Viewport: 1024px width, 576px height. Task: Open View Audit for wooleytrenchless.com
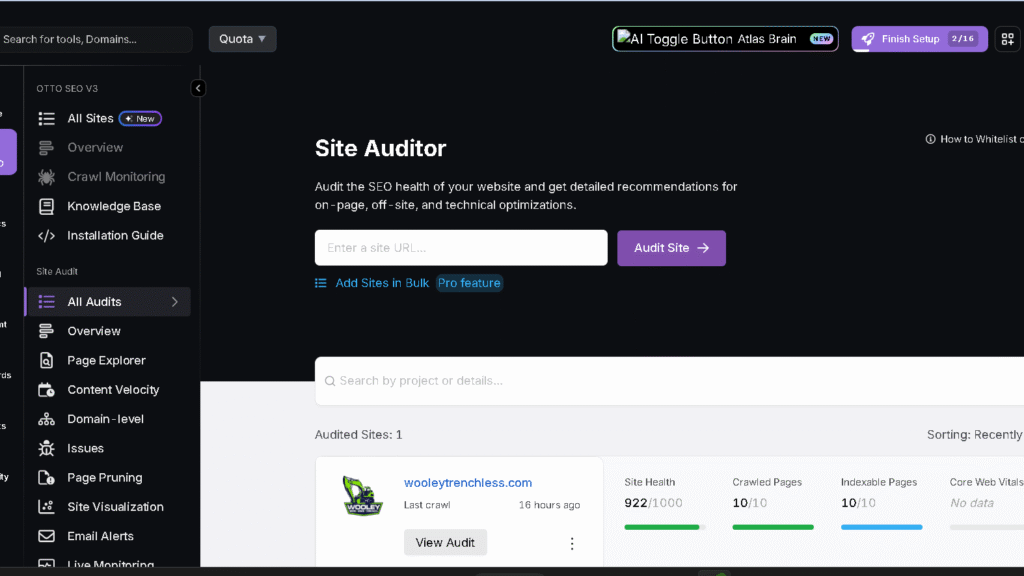pyautogui.click(x=445, y=542)
